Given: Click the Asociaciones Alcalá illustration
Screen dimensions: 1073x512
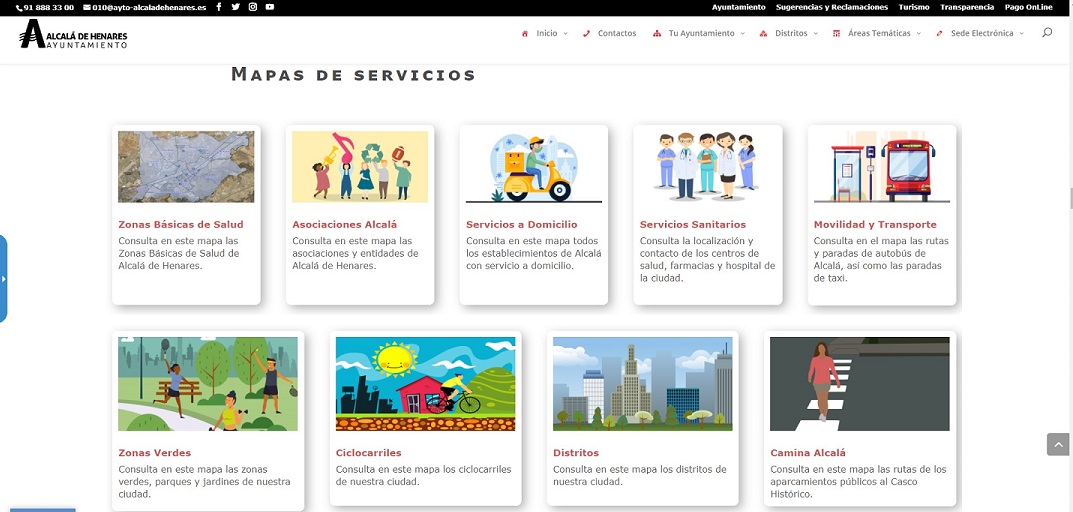Looking at the screenshot, I should click(360, 167).
